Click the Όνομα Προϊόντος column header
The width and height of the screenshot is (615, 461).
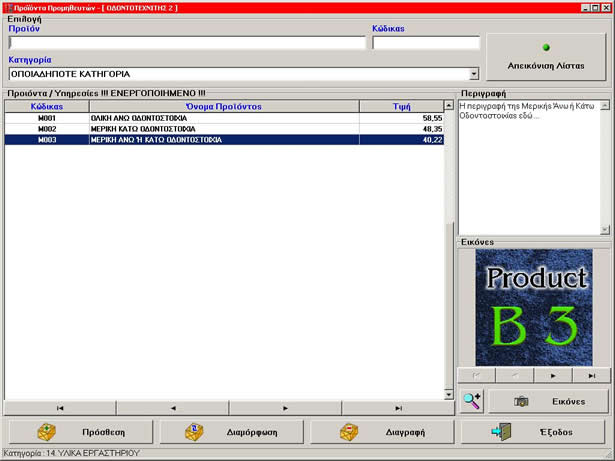coord(224,106)
